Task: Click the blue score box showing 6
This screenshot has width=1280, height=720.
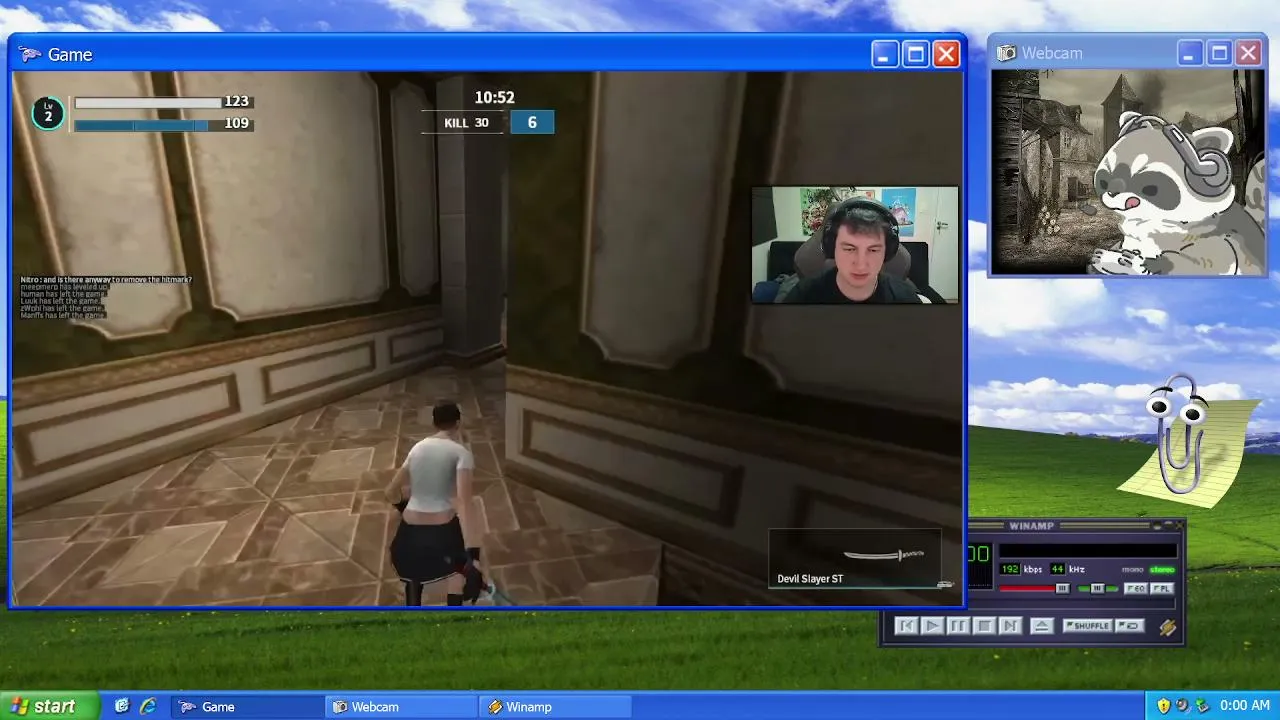Action: tap(532, 122)
